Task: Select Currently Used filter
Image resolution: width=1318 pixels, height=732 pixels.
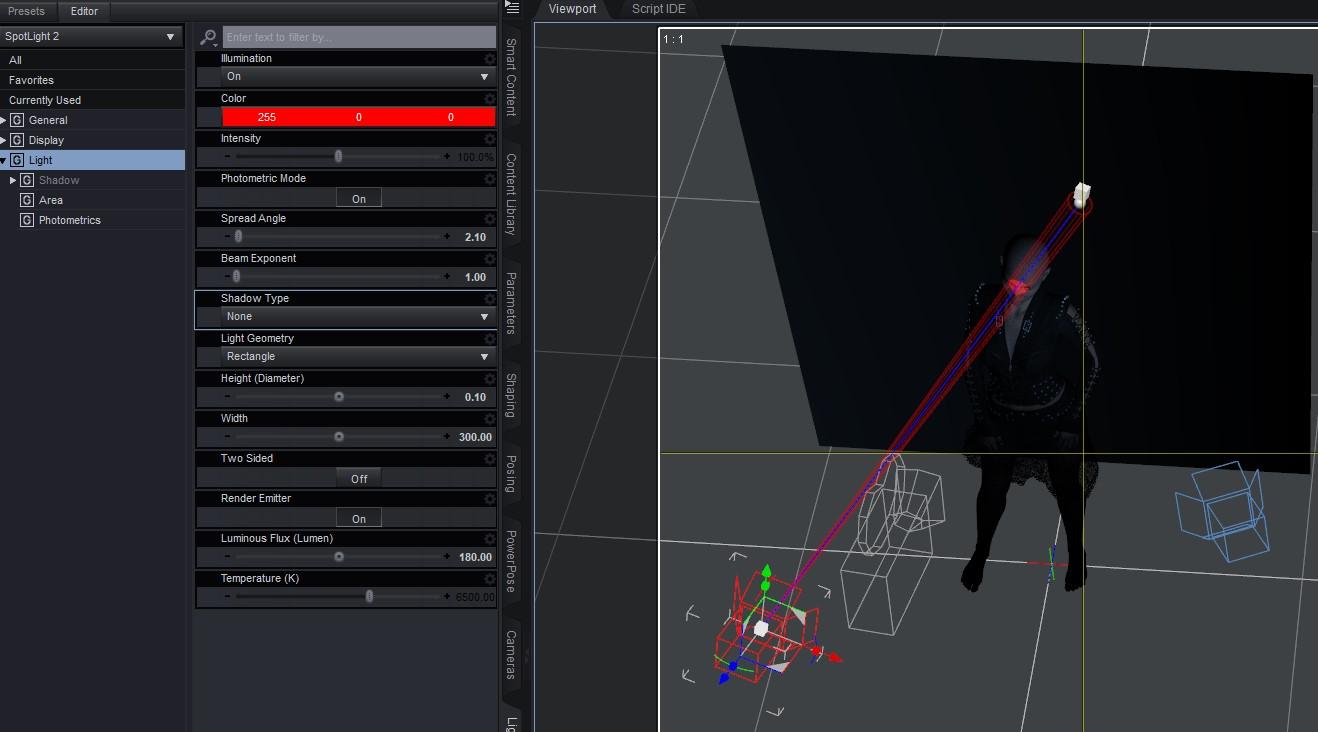Action: pyautogui.click(x=45, y=100)
